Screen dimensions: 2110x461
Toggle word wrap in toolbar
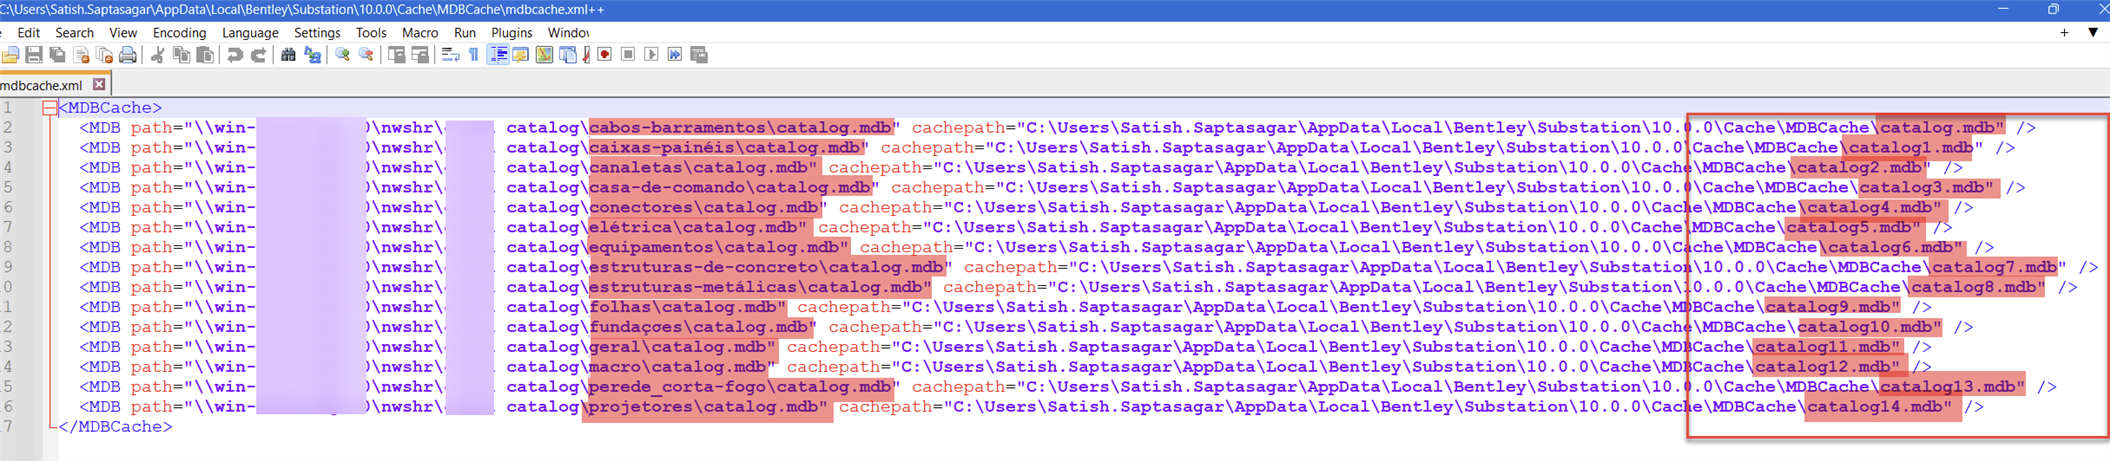click(450, 55)
